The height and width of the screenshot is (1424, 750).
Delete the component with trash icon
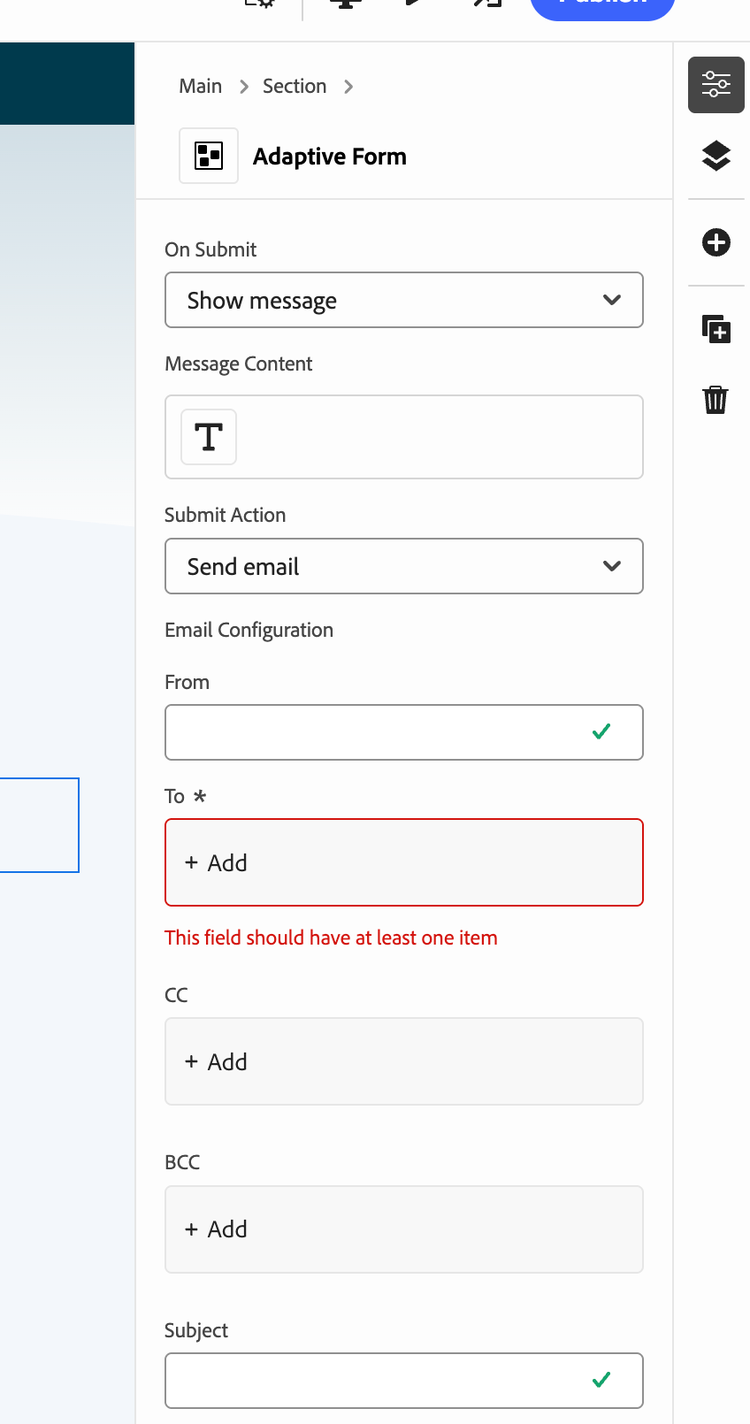716,399
